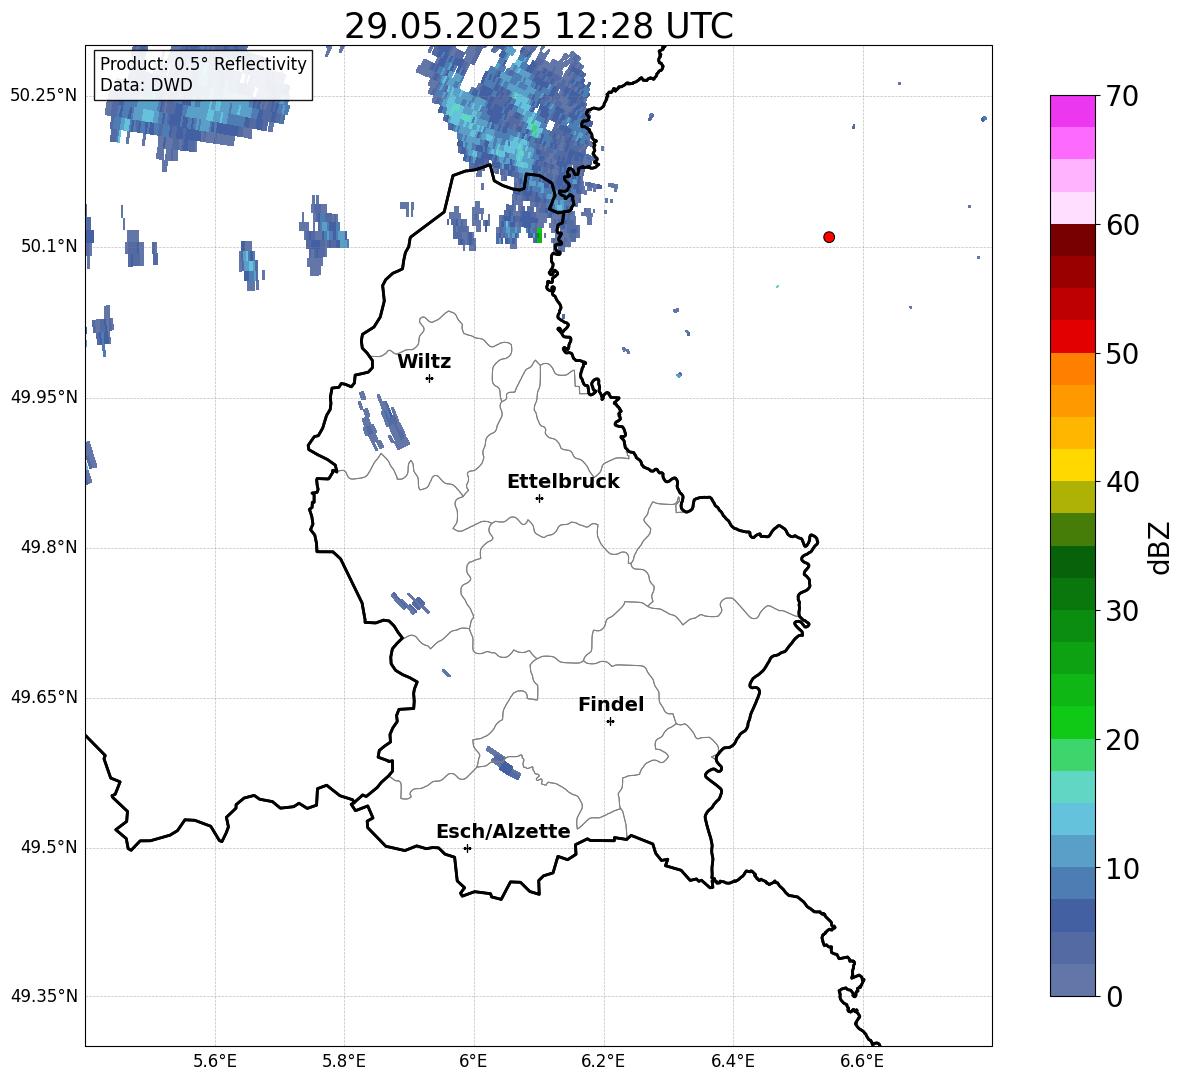Viewport: 1184px width, 1081px height.
Task: Click the red dot marker east of Luxembourg
Action: (x=829, y=237)
